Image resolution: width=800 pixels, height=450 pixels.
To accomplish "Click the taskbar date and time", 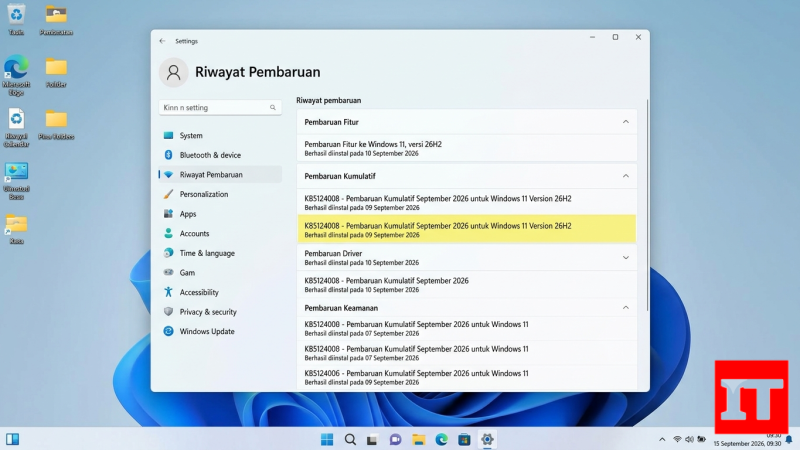I will point(747,440).
